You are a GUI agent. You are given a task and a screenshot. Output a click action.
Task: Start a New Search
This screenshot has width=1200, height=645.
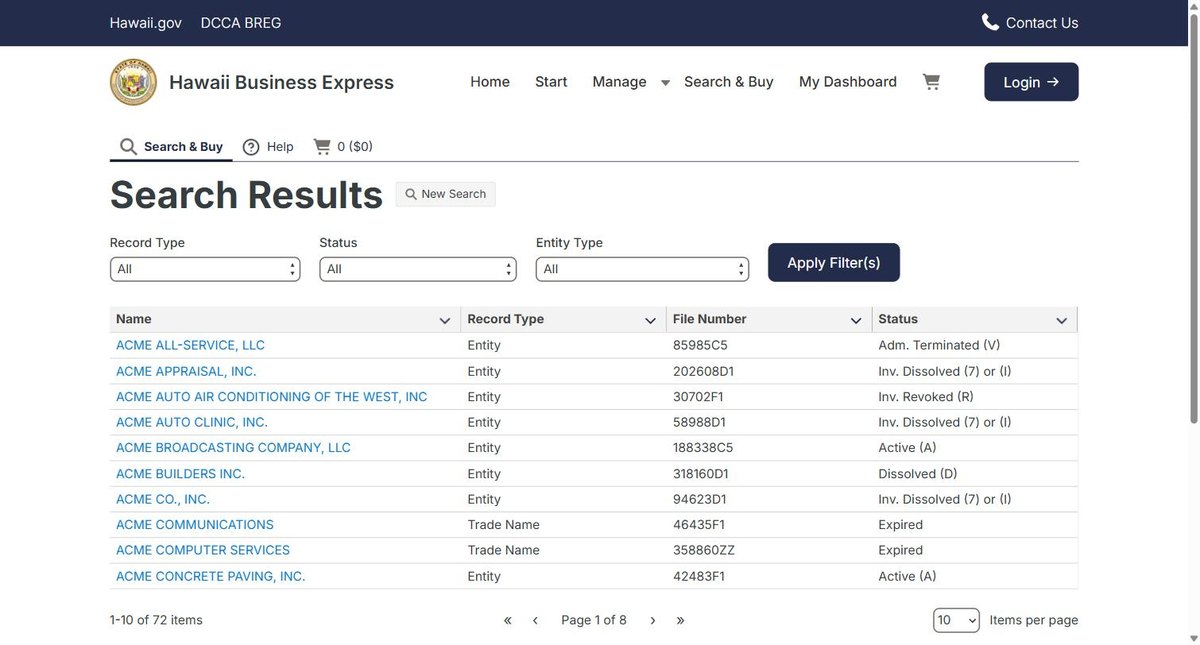[x=446, y=194]
